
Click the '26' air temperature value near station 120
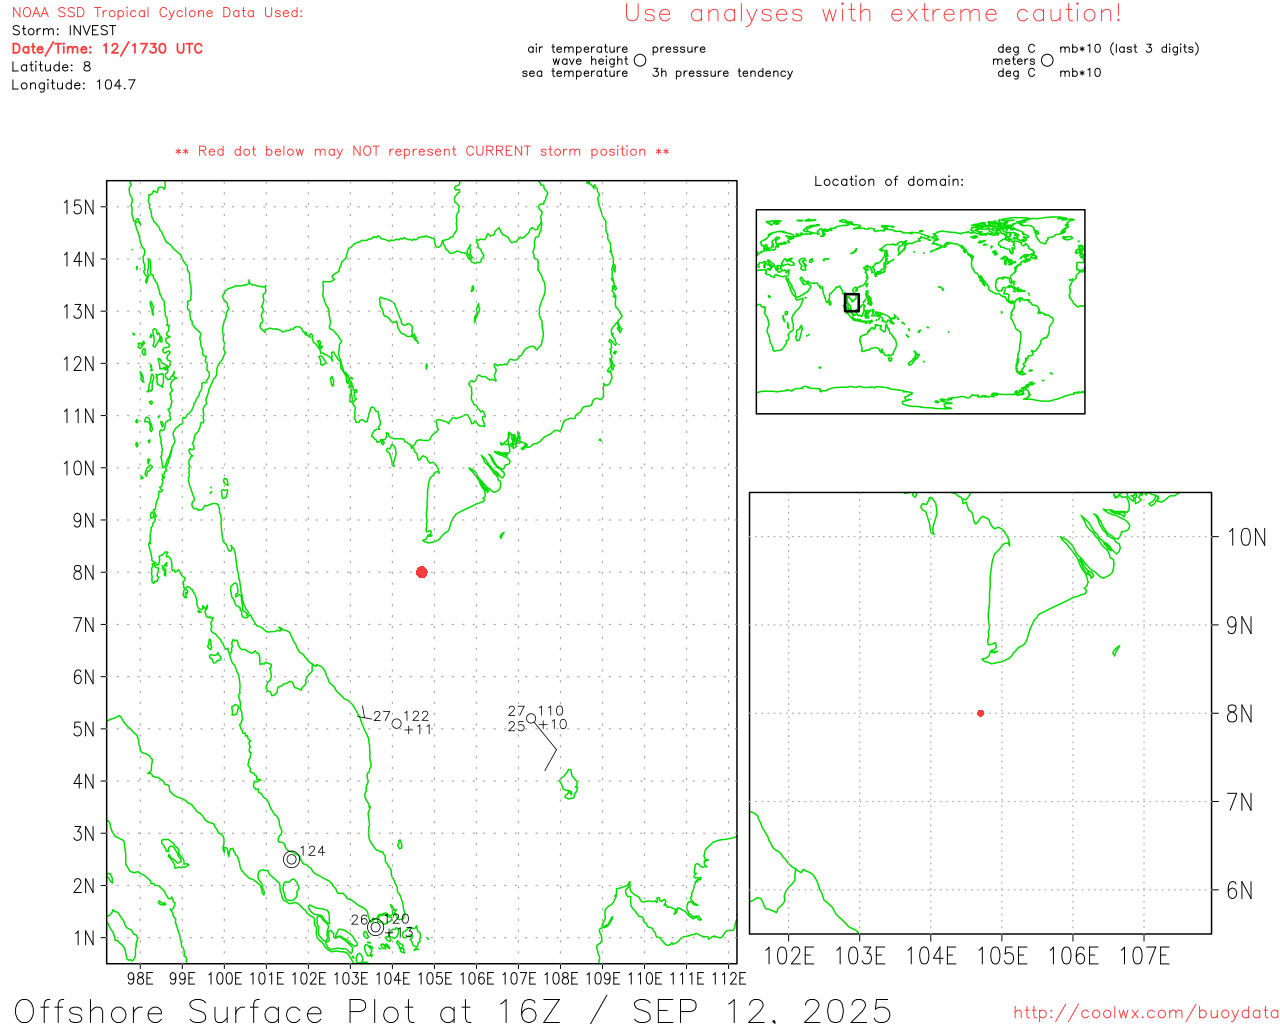[359, 919]
